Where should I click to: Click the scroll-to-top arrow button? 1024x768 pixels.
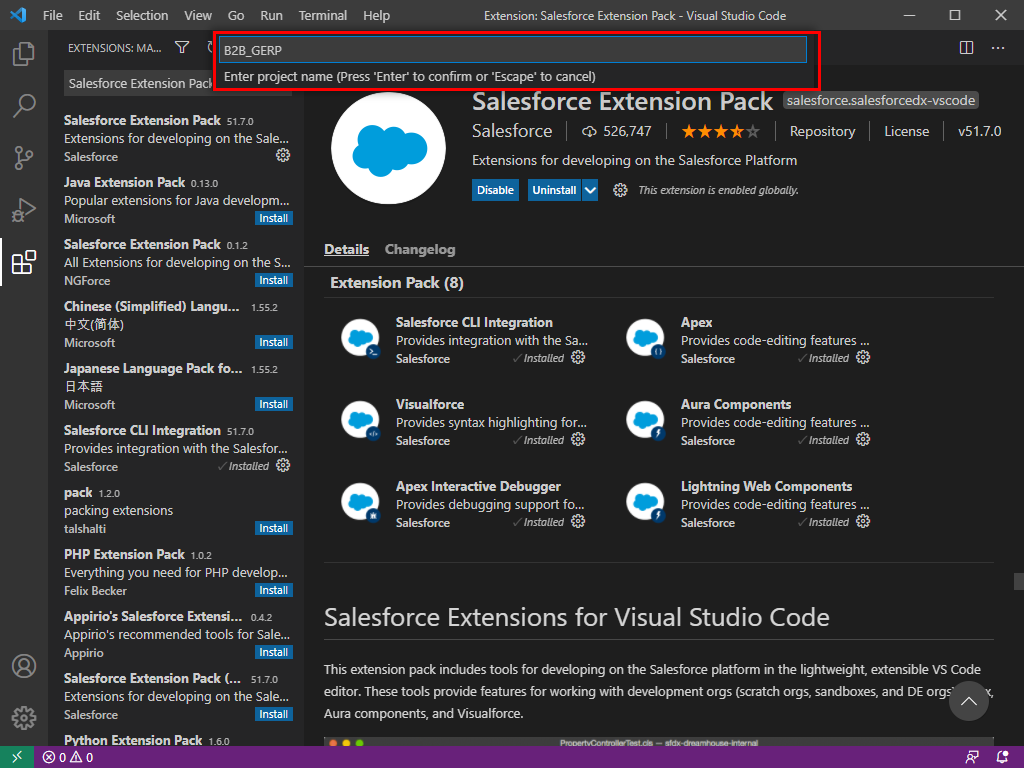pos(968,701)
